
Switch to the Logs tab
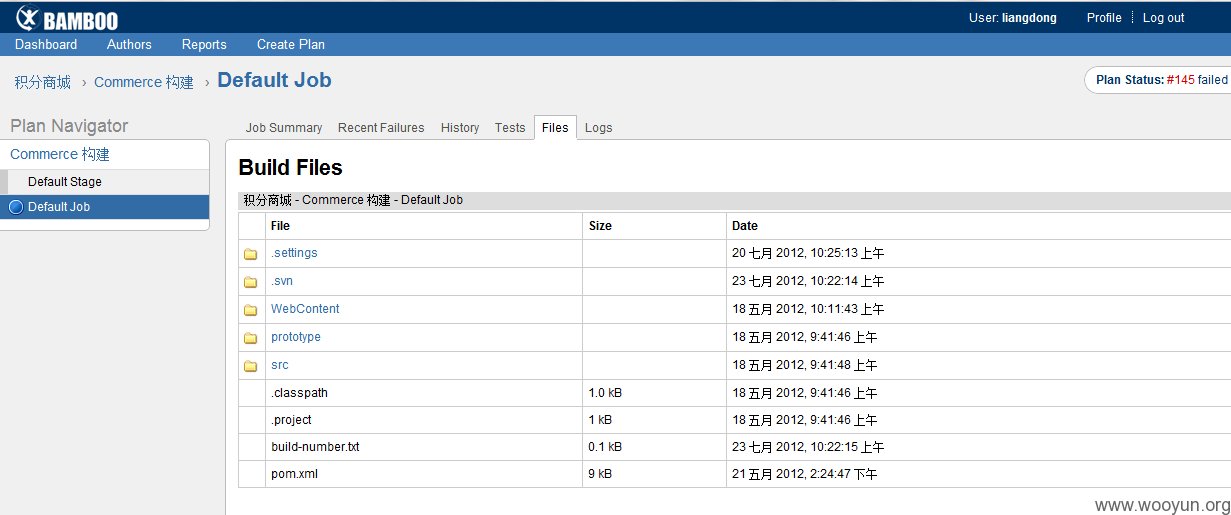coord(598,128)
